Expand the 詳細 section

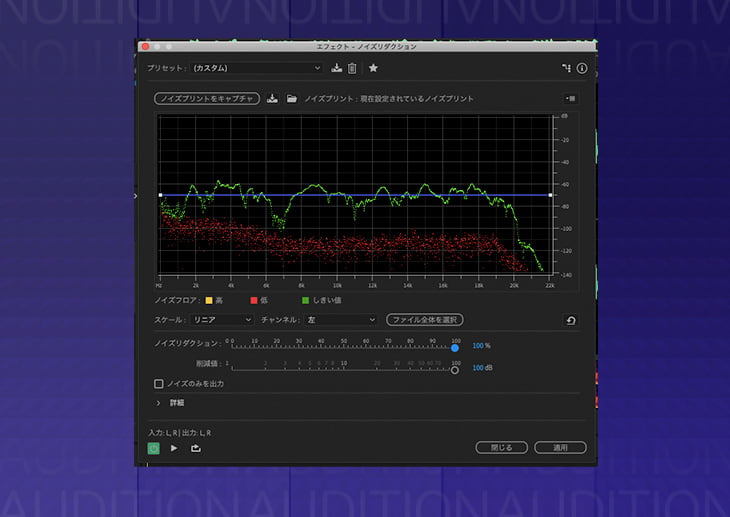[x=159, y=403]
